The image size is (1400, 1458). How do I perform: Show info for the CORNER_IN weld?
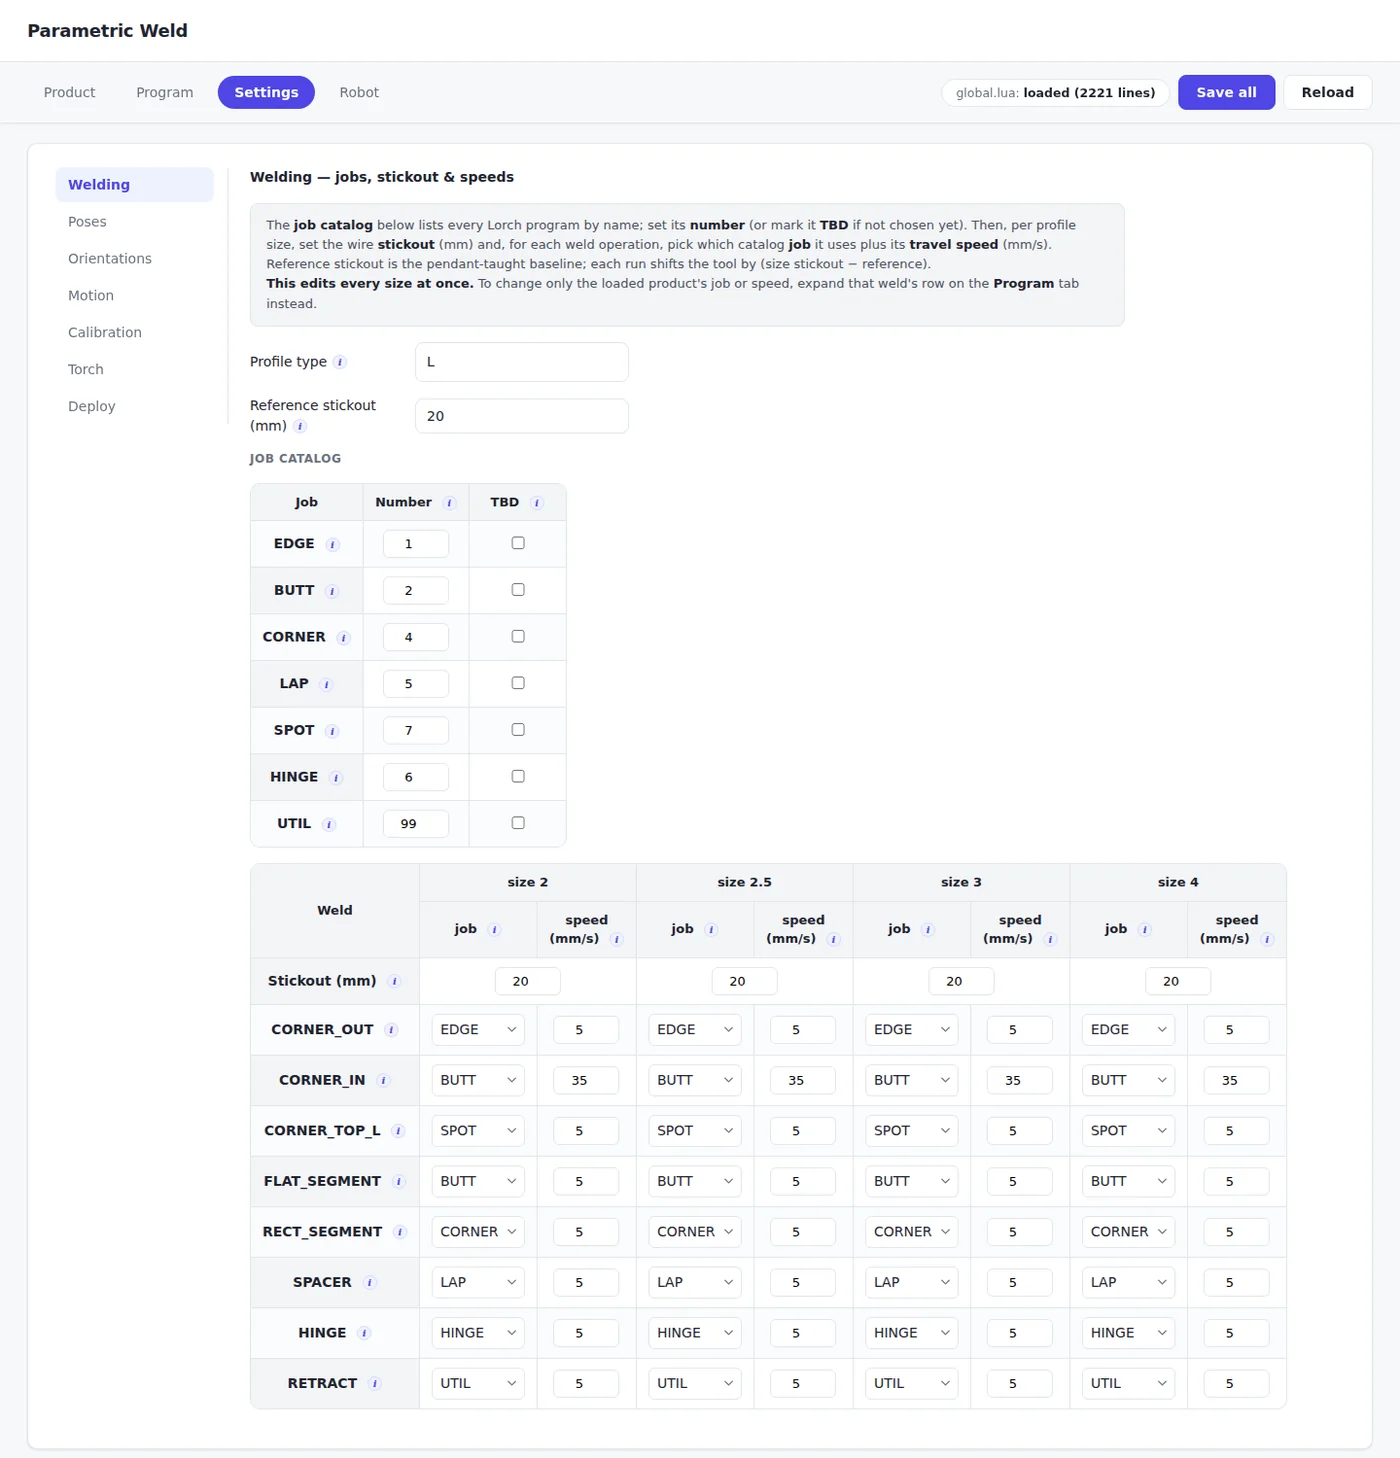(x=383, y=1081)
